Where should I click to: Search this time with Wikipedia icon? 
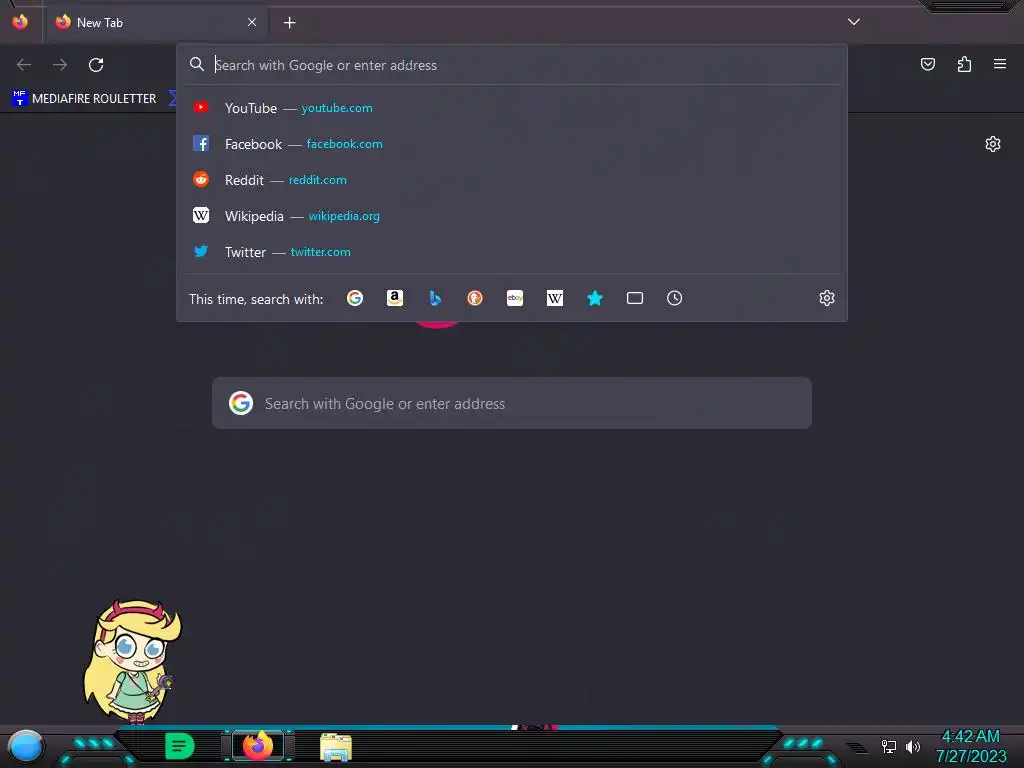pyautogui.click(x=554, y=298)
